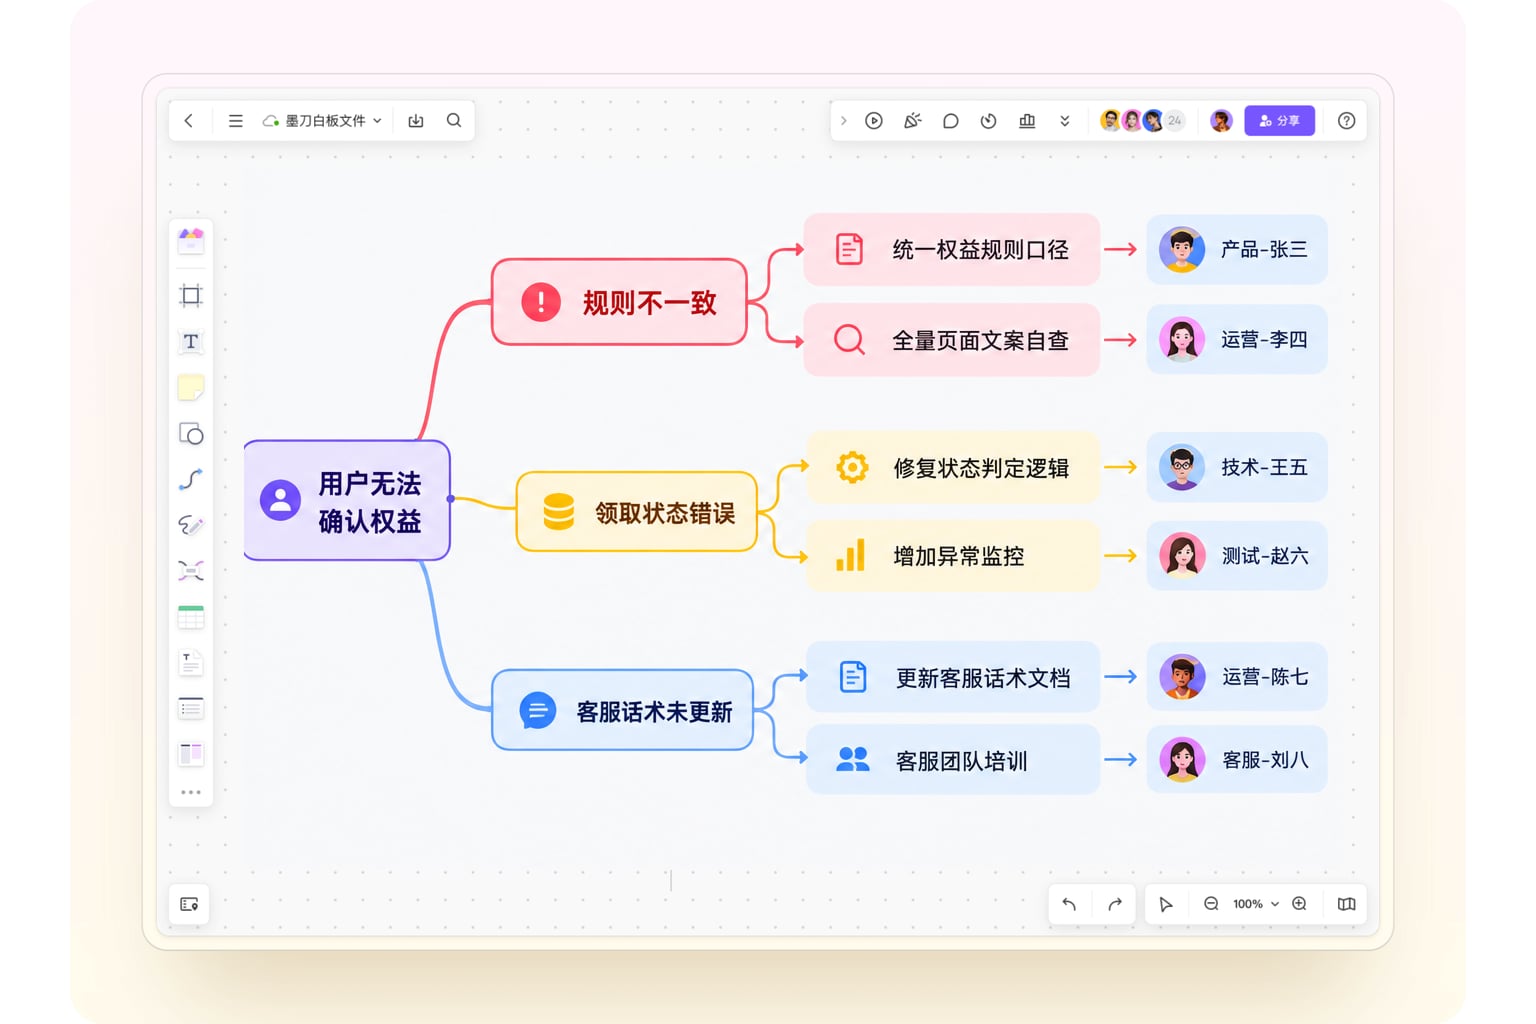
Task: Open the help question mark icon
Action: (1347, 121)
